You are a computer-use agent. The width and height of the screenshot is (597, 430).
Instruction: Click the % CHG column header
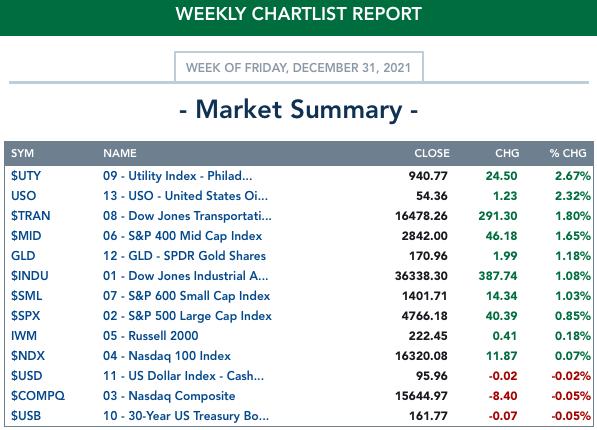click(568, 153)
